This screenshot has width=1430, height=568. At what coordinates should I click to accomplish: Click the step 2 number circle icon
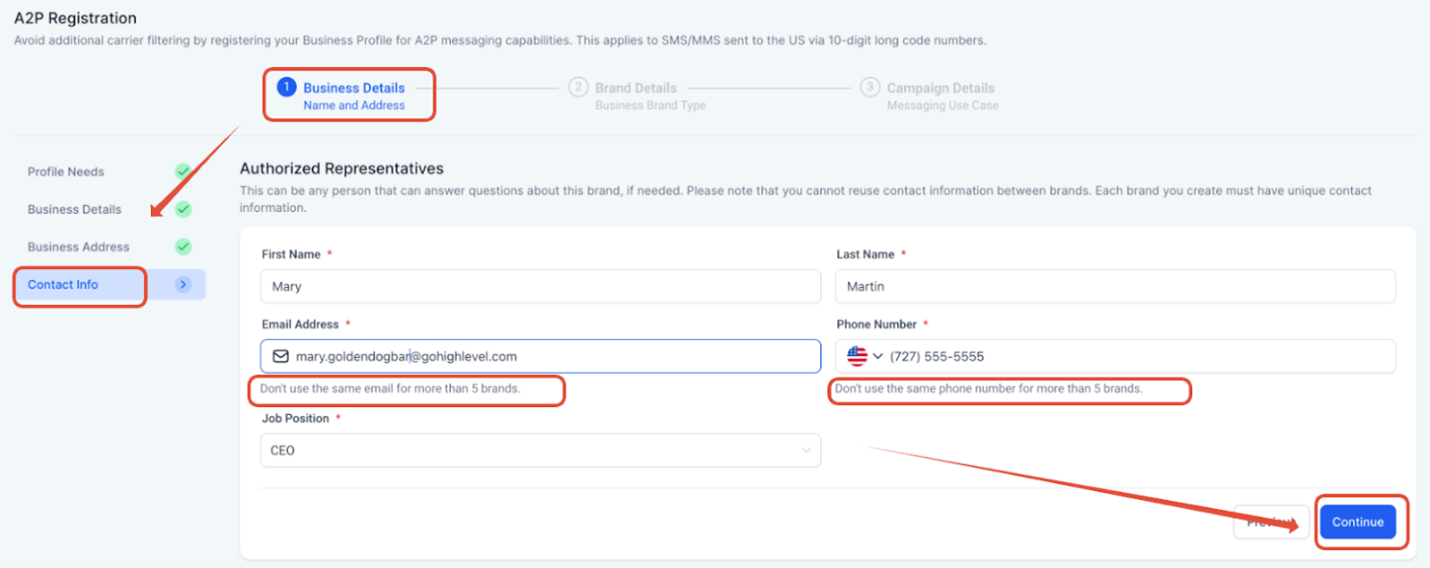point(578,88)
